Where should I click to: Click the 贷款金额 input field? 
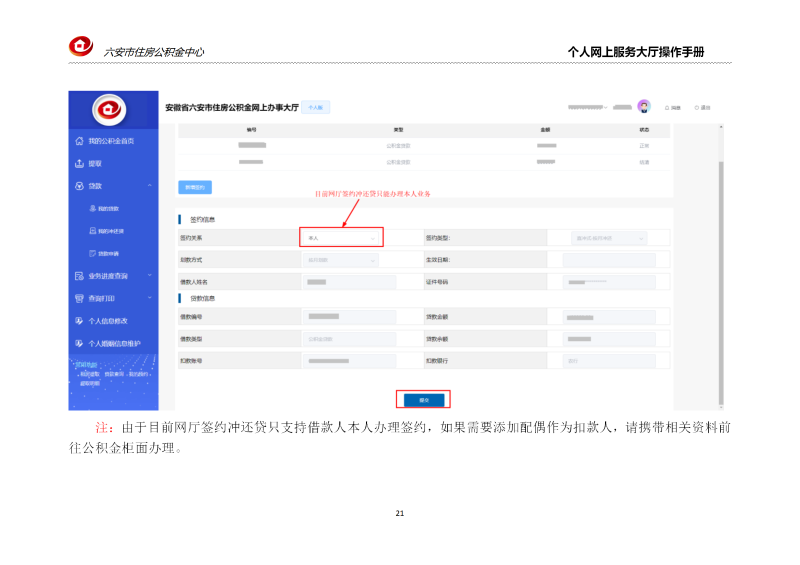coord(609,317)
